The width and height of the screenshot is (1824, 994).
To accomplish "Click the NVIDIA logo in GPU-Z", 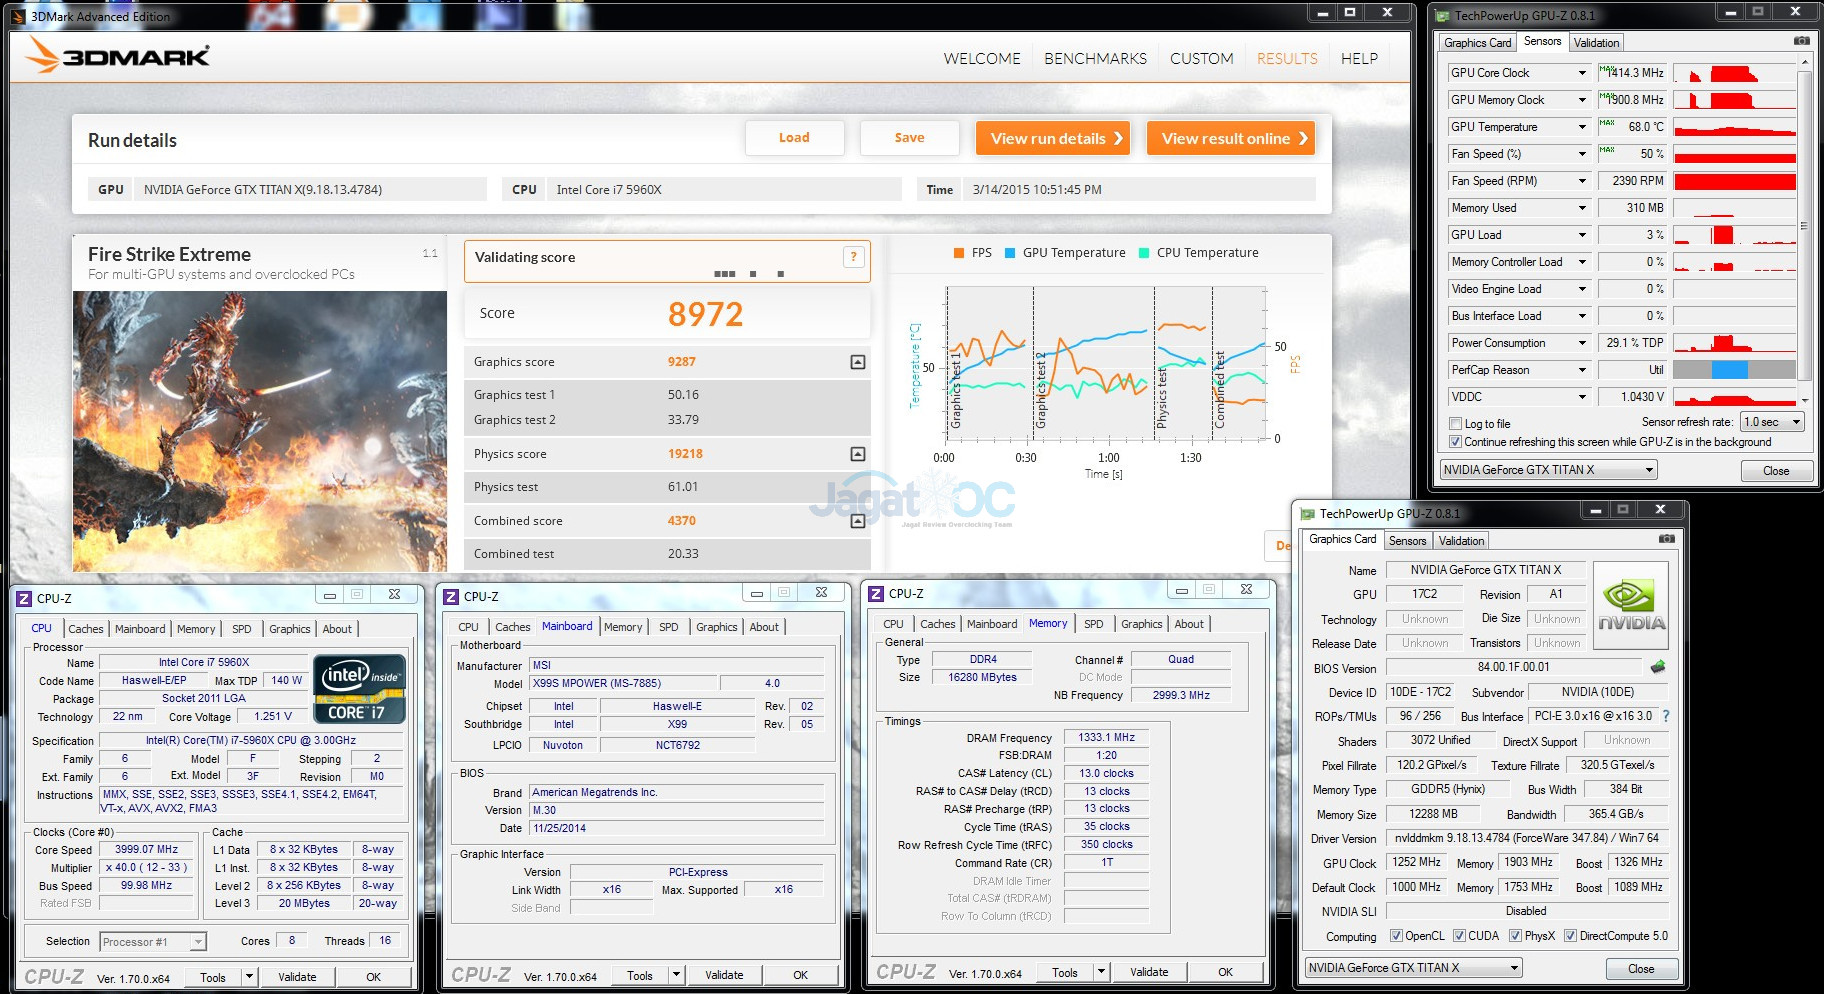I will click(x=1630, y=605).
